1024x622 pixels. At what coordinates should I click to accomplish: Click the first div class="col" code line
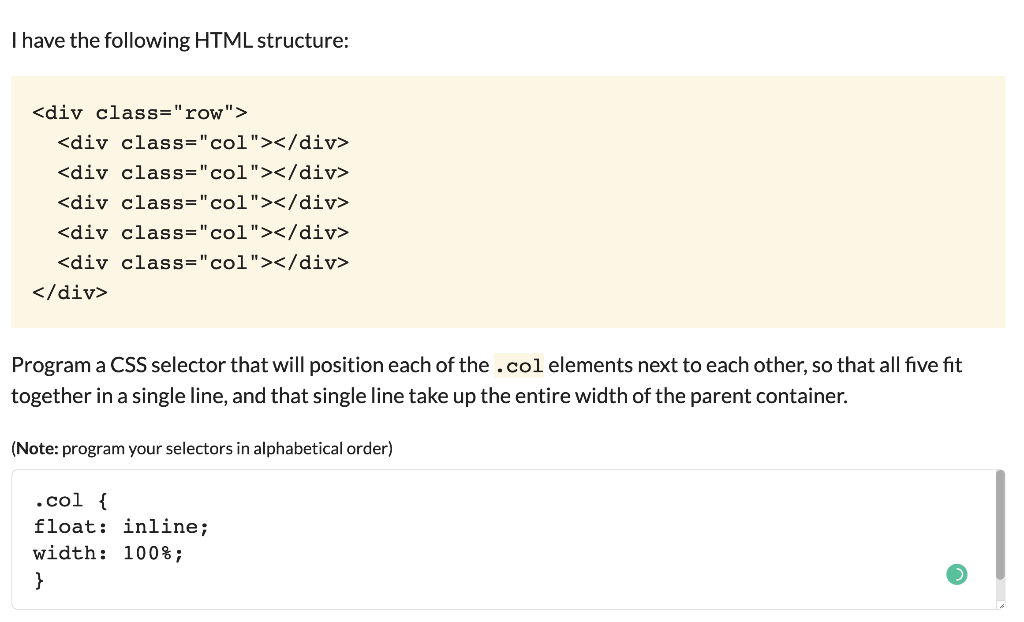(203, 142)
